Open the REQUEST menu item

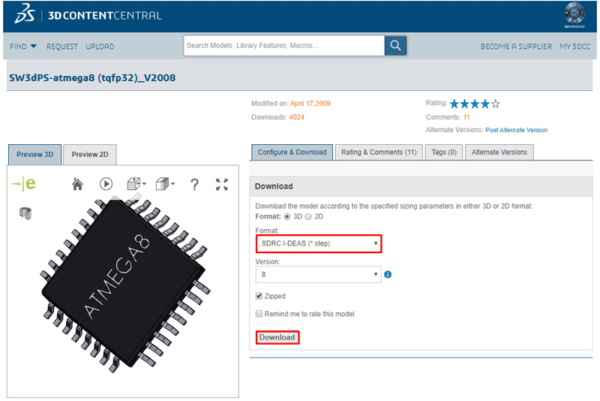tap(62, 46)
